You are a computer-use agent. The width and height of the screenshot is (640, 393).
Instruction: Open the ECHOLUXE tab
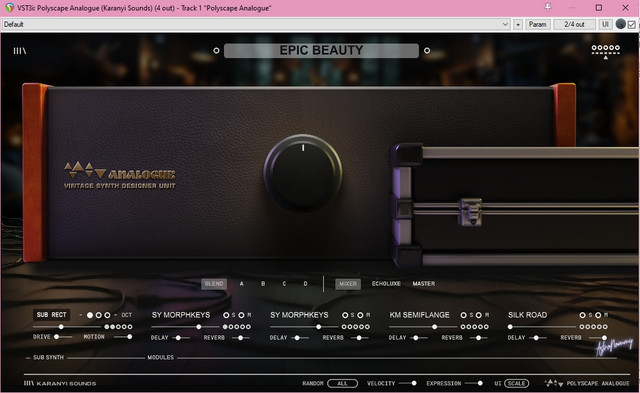386,284
